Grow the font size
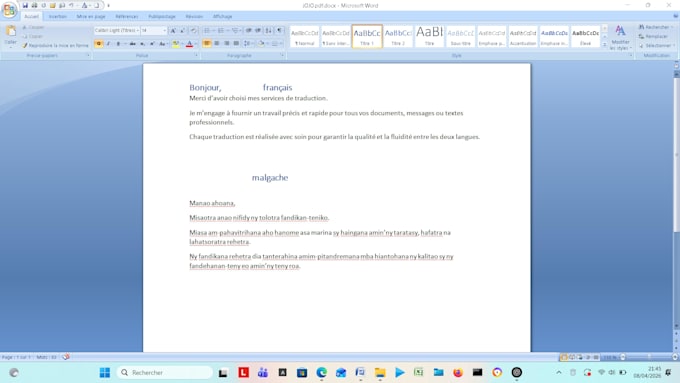 tap(173, 31)
